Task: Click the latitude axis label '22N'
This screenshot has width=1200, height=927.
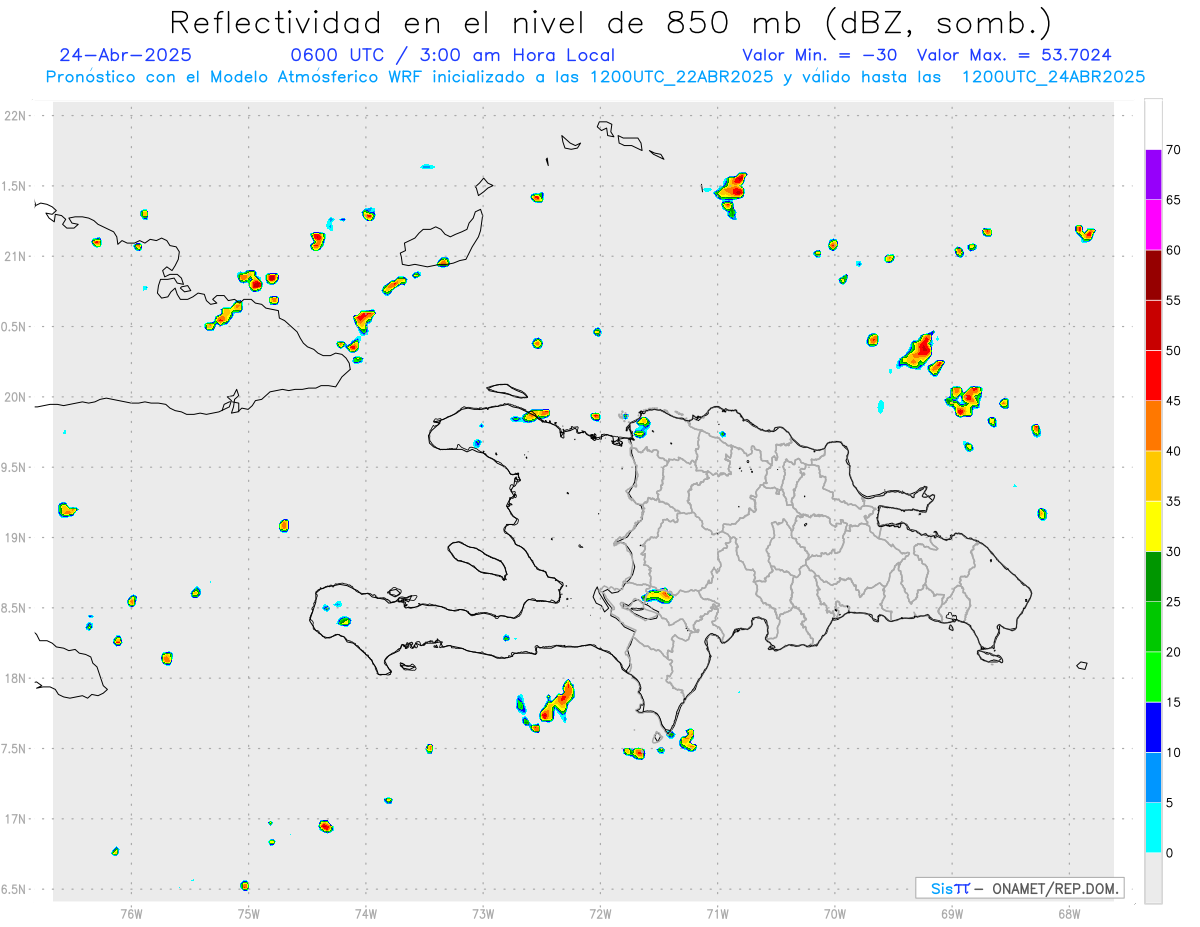Action: (15, 115)
